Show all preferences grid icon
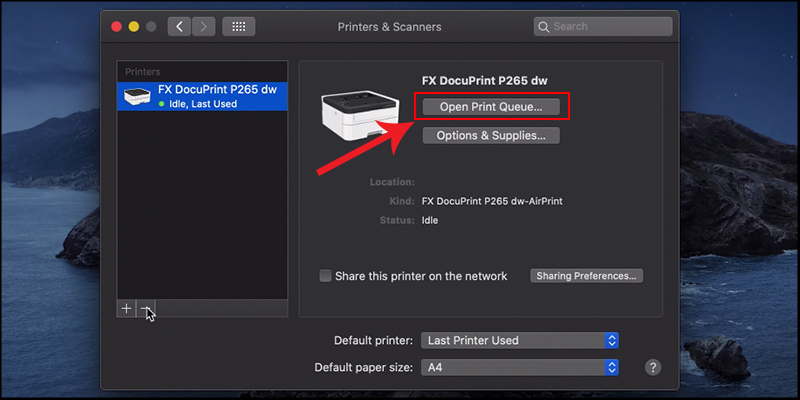This screenshot has height=400, width=800. (239, 27)
